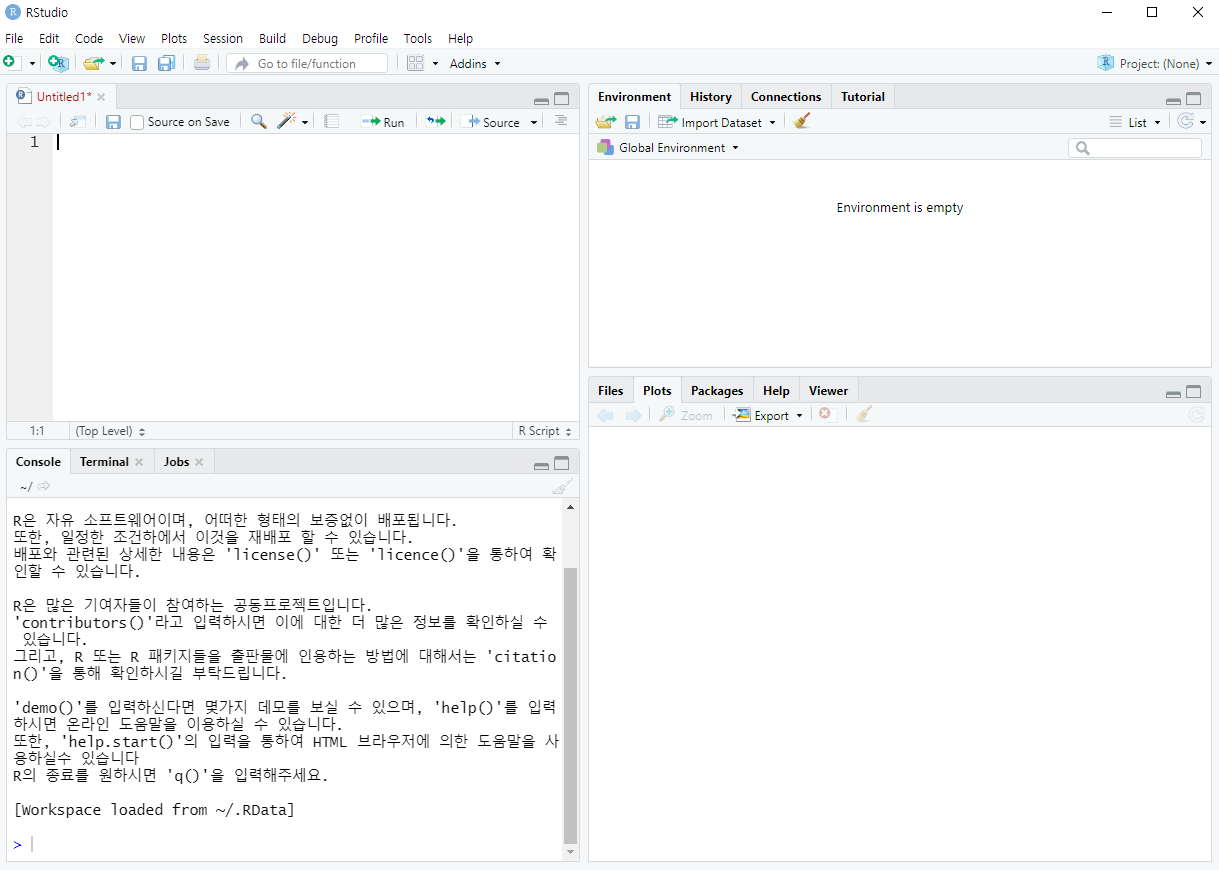Refresh the environment with the circular arrow icon
This screenshot has width=1219, height=870.
(1186, 121)
